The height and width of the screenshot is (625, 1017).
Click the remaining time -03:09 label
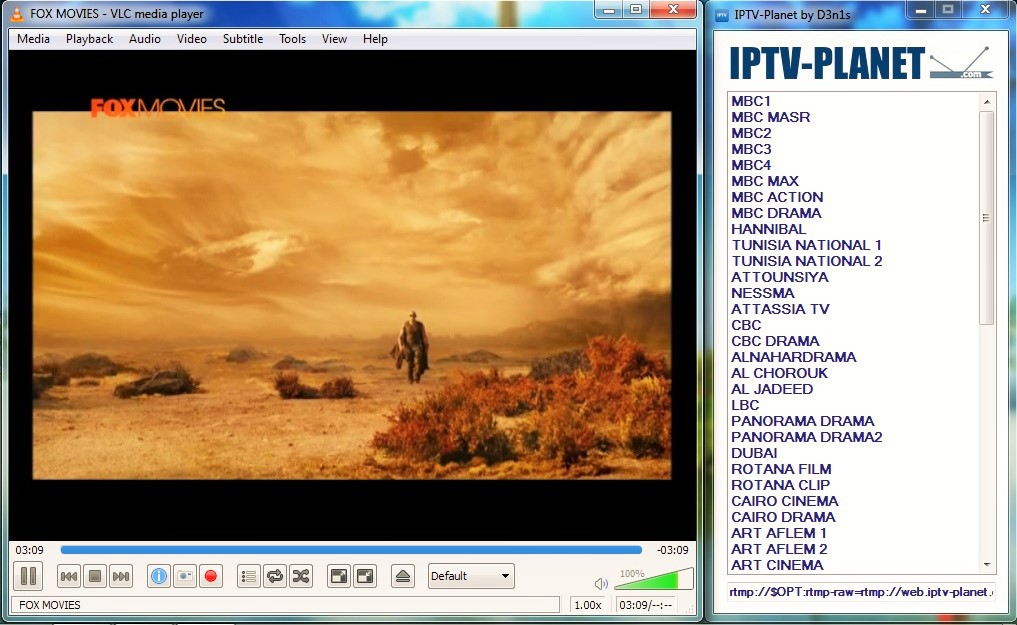click(x=673, y=550)
